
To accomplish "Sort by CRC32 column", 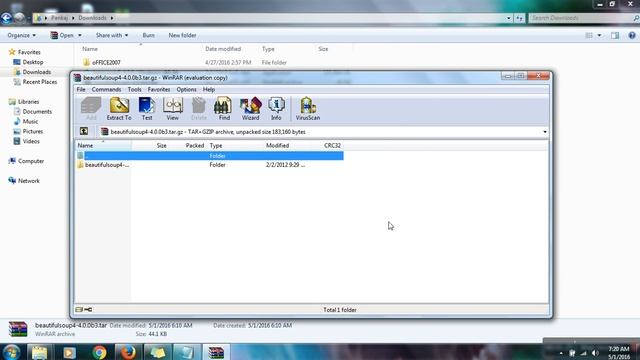I will [x=332, y=145].
